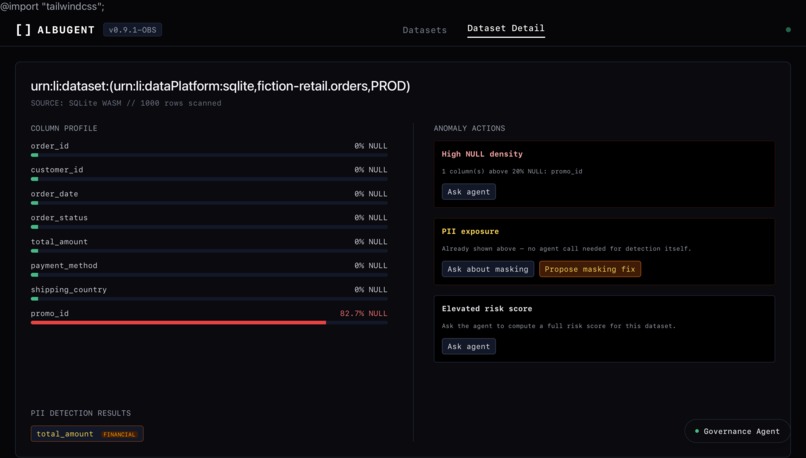Click the customer_id column name
The width and height of the screenshot is (806, 458).
57,170
